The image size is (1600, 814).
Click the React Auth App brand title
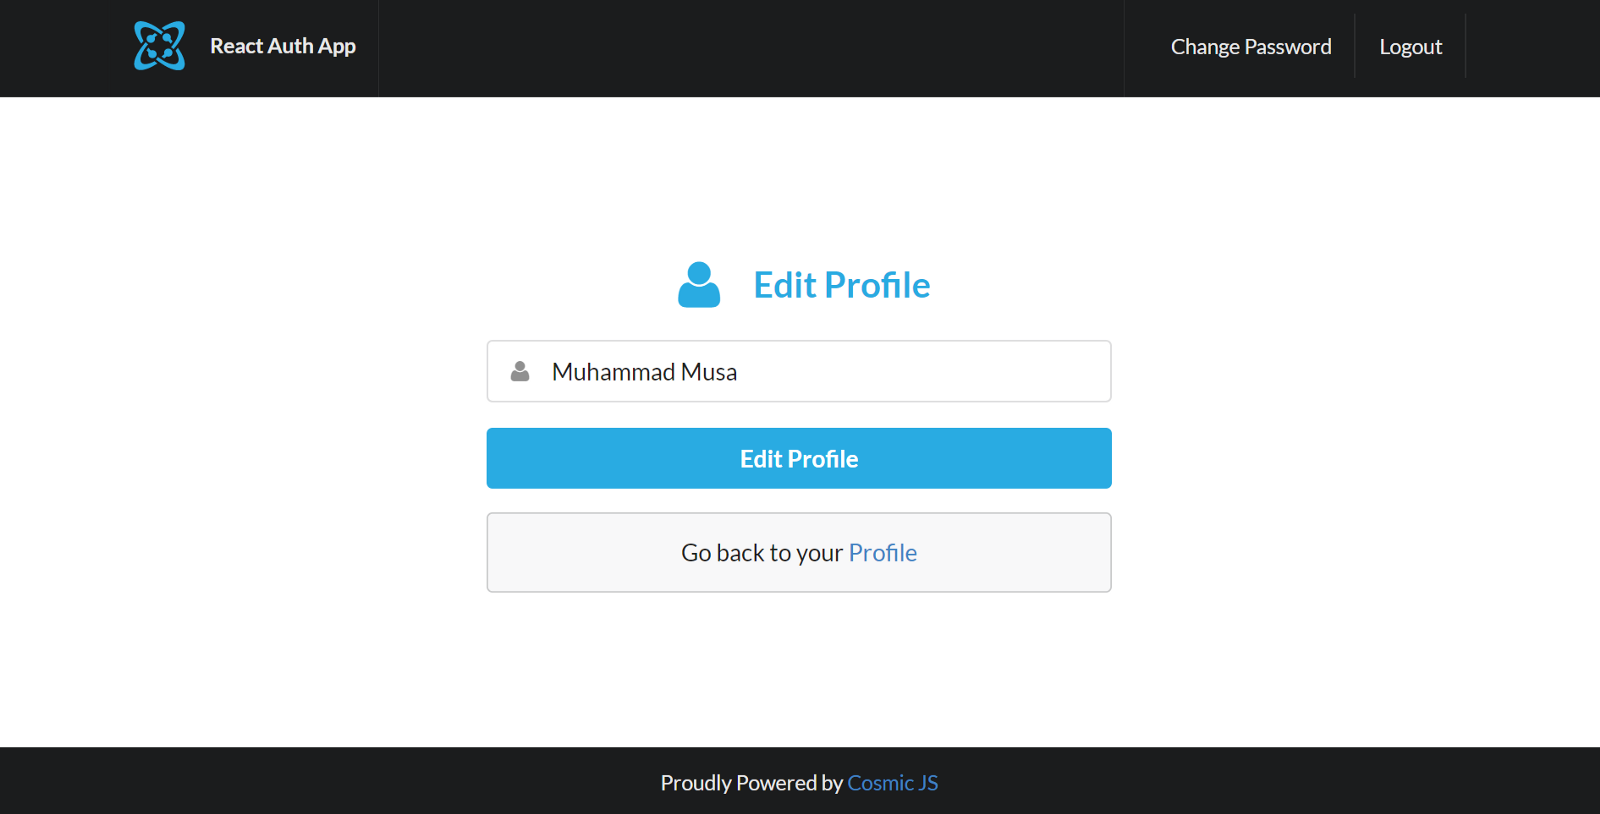283,46
